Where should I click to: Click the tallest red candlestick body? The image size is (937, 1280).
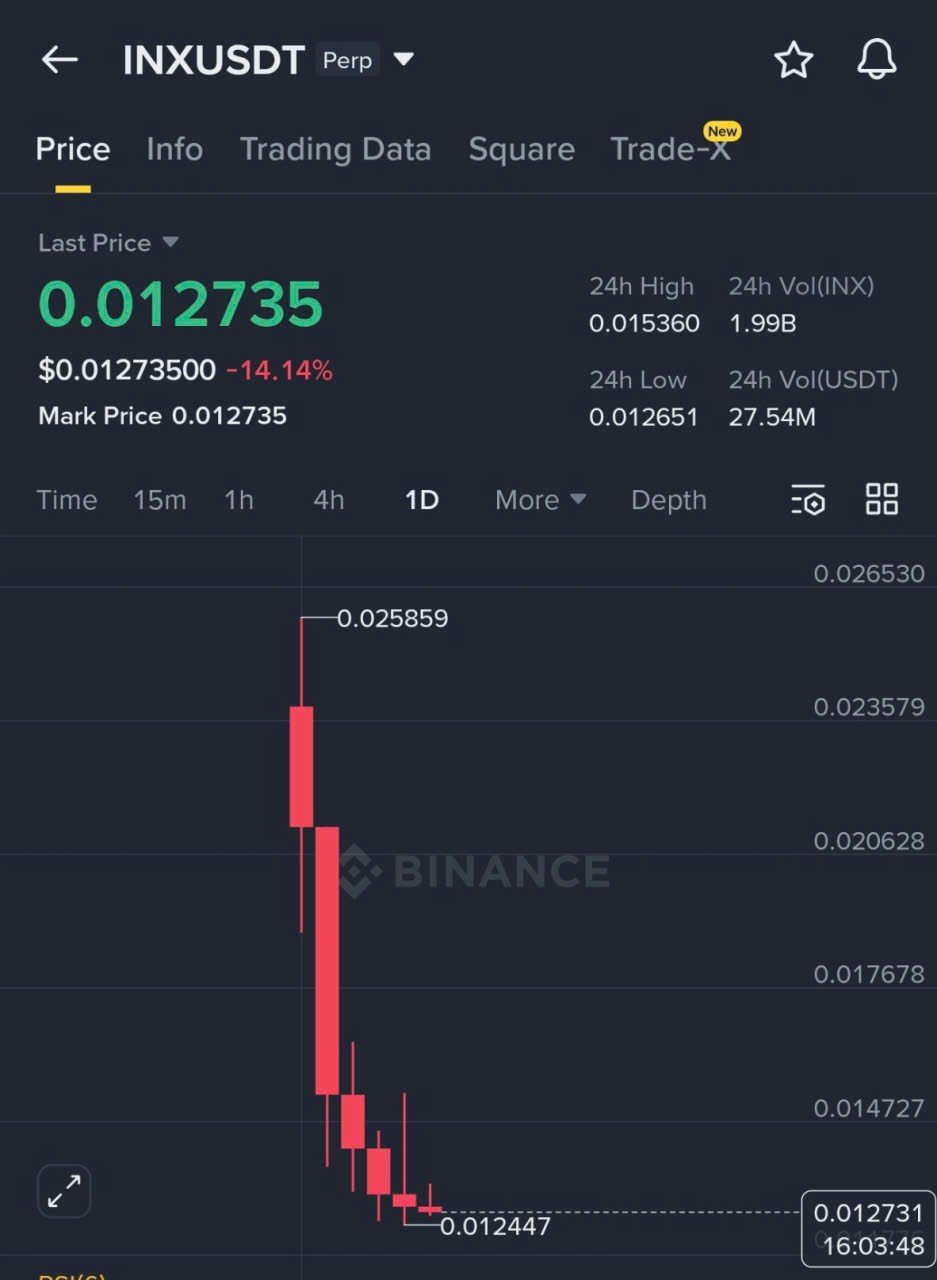click(327, 960)
